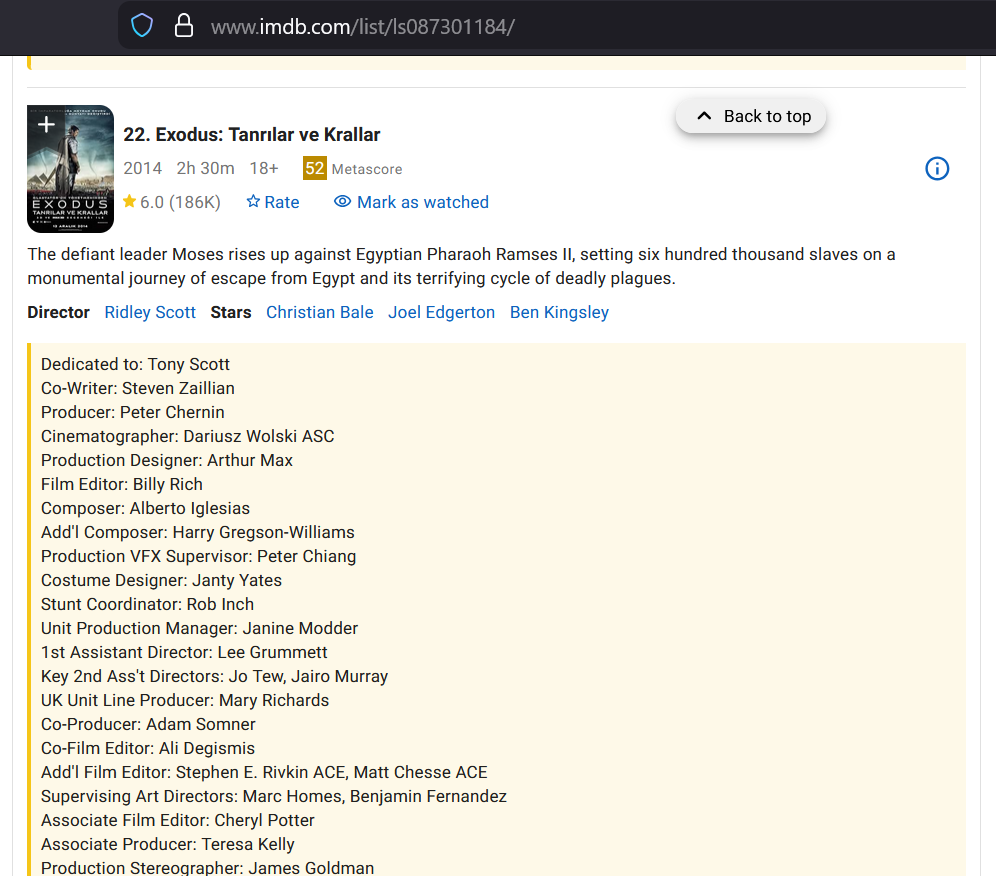Click the plus watchlist icon on poster
This screenshot has width=996, height=876.
(x=46, y=125)
